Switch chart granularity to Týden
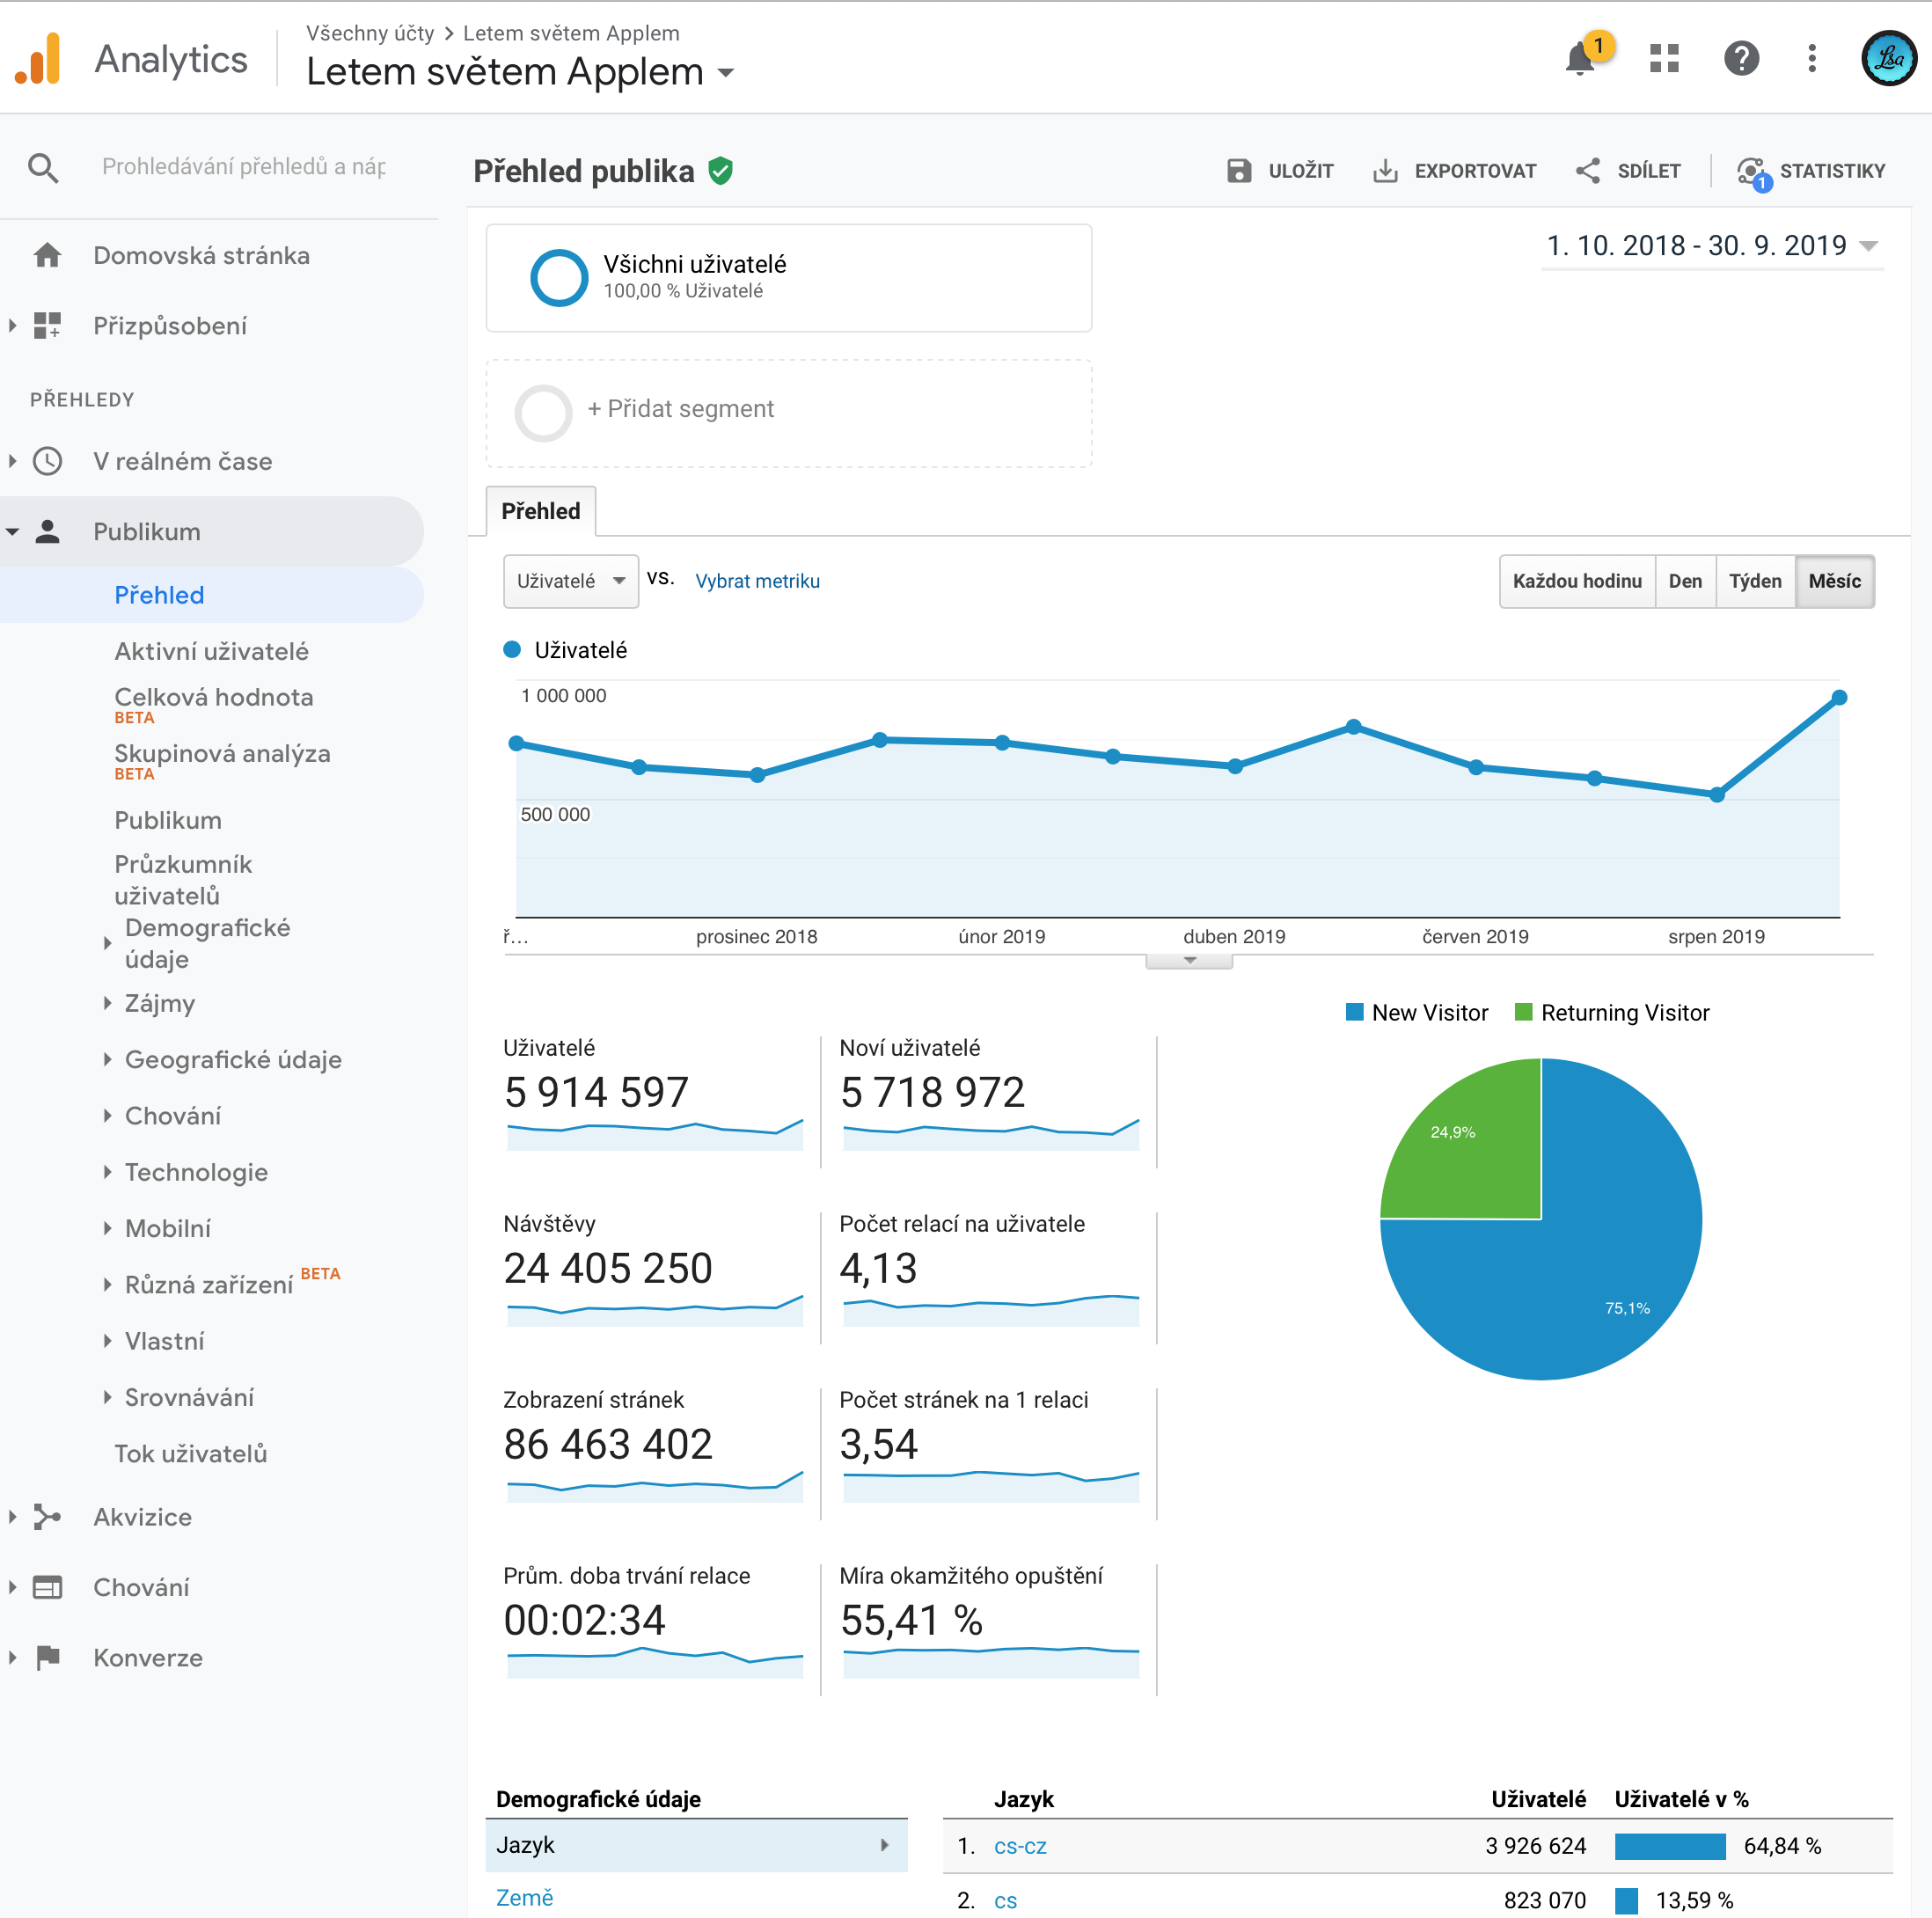Screen dimensions: 1932x1918 pyautogui.click(x=1755, y=581)
